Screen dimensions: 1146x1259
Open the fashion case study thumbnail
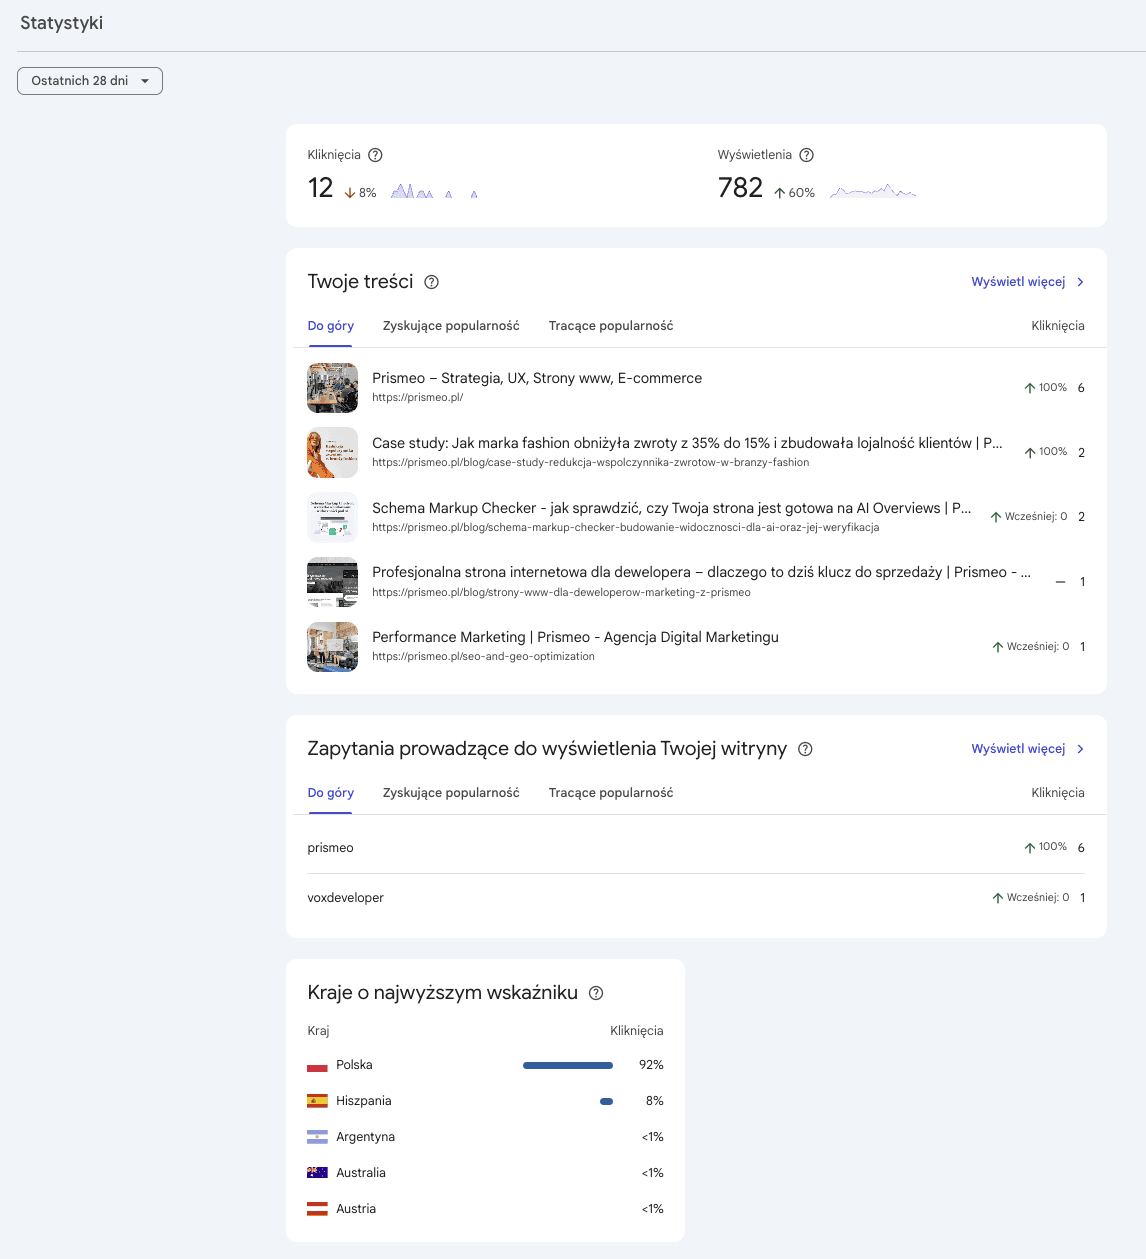click(x=332, y=452)
